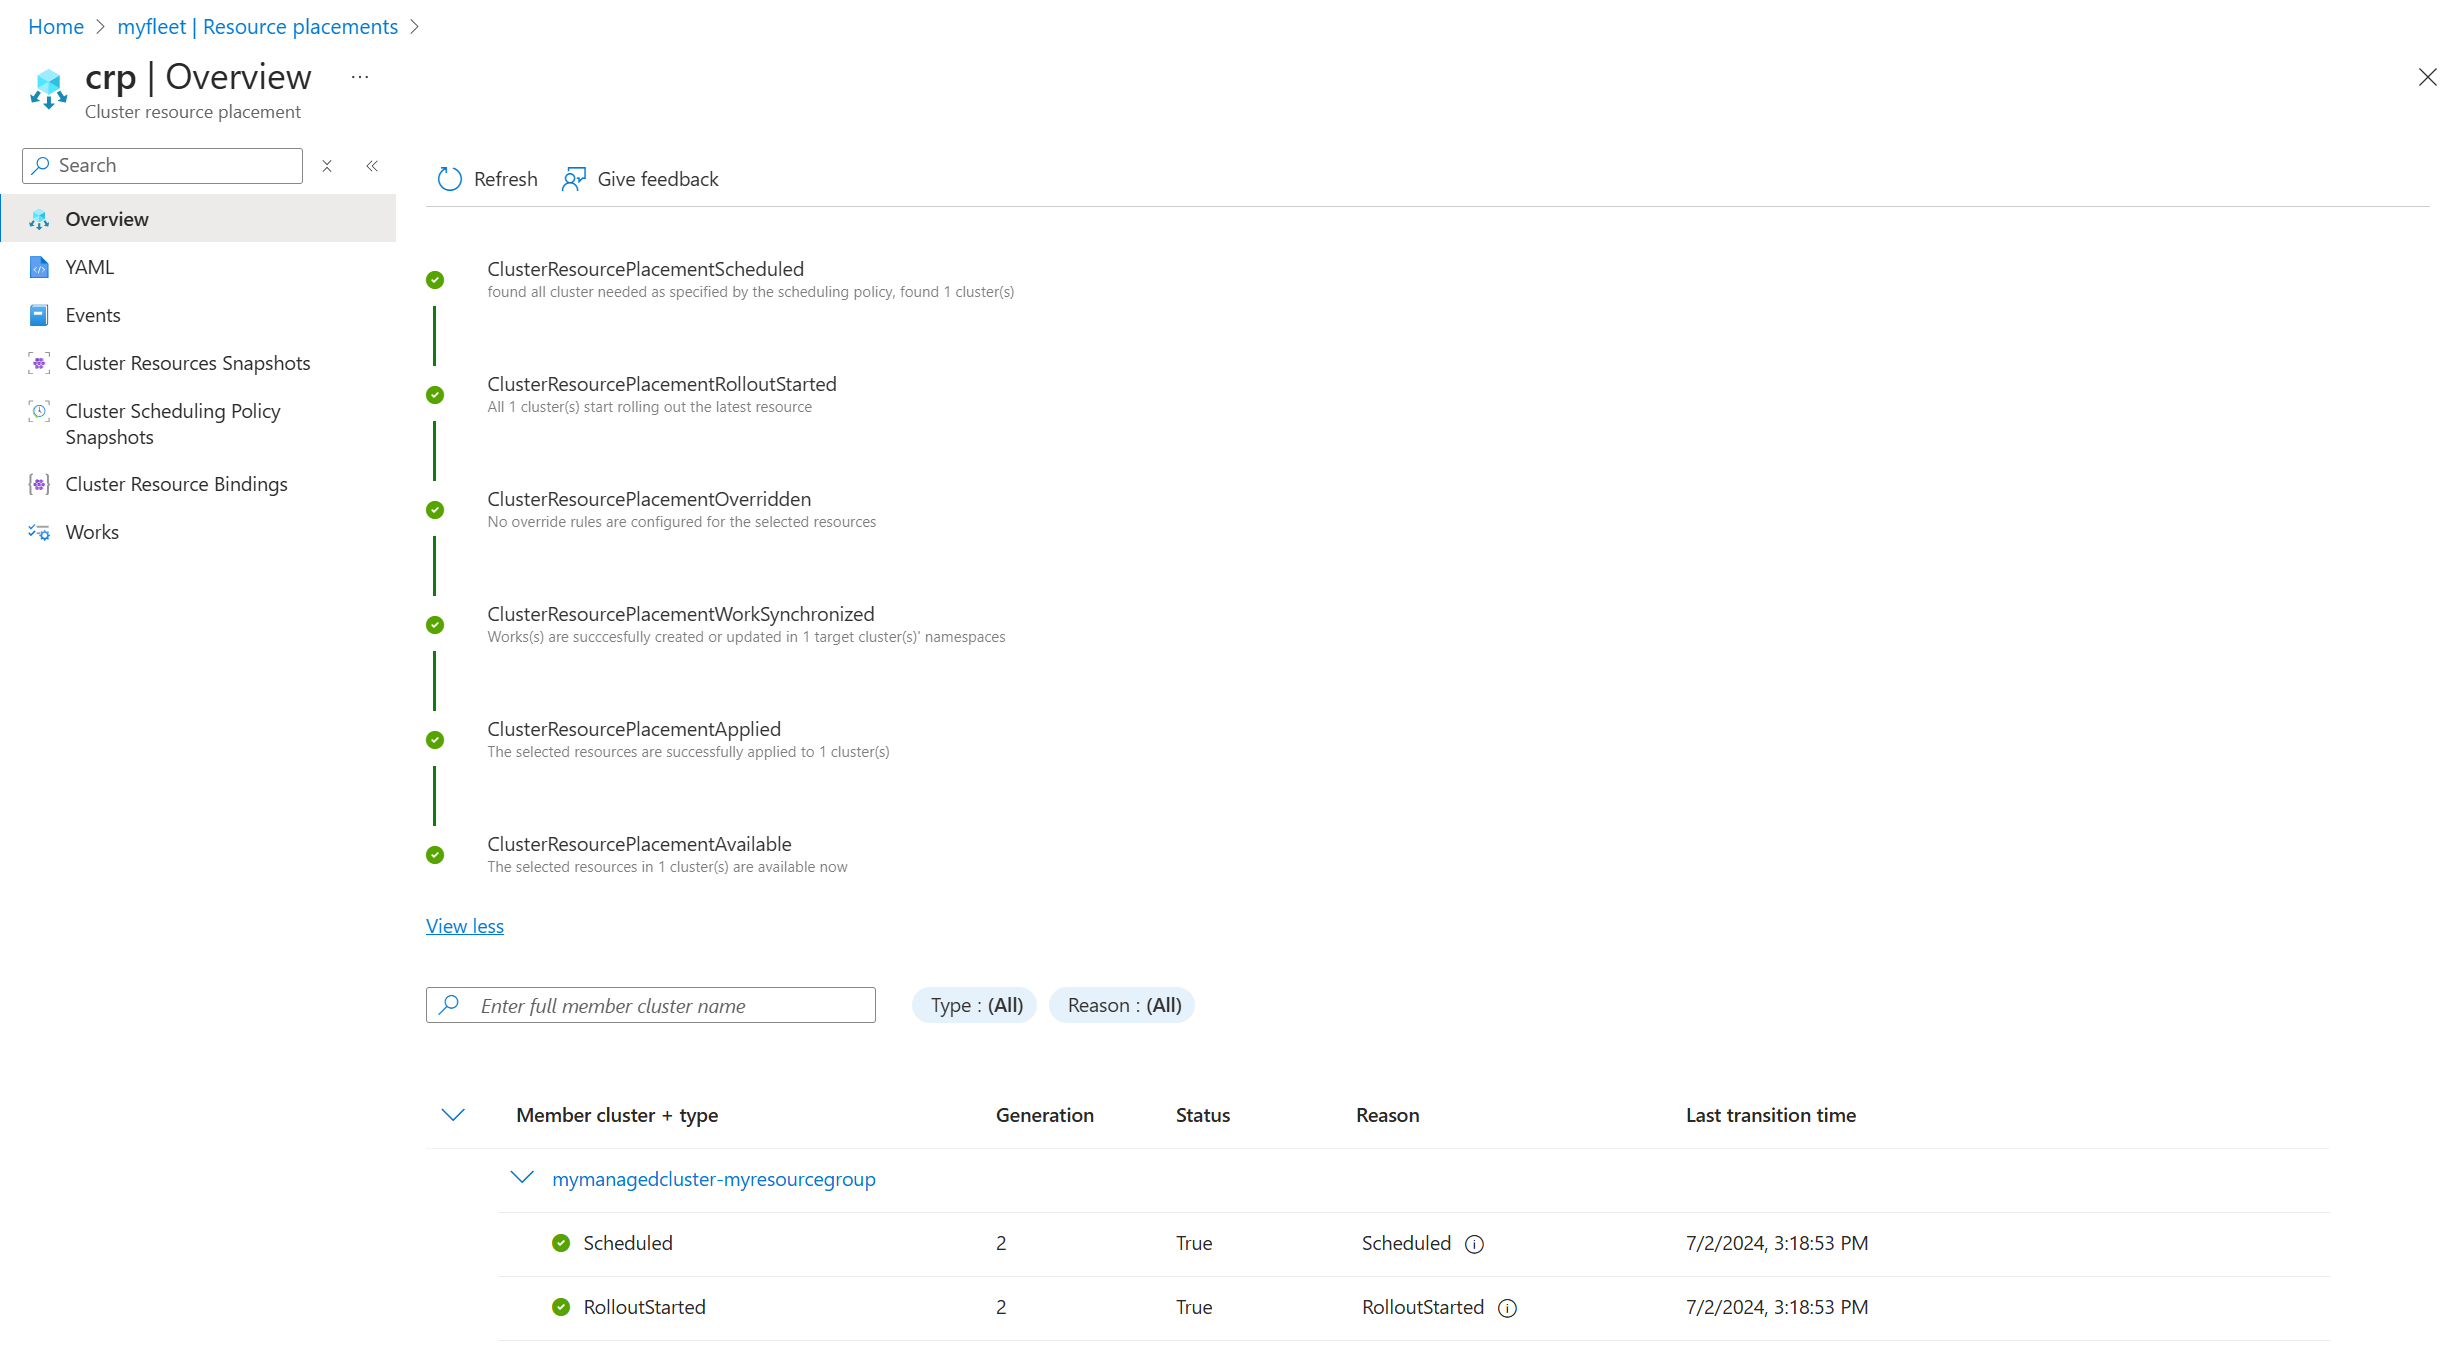Go to Cluster Resources Snapshots

187,363
